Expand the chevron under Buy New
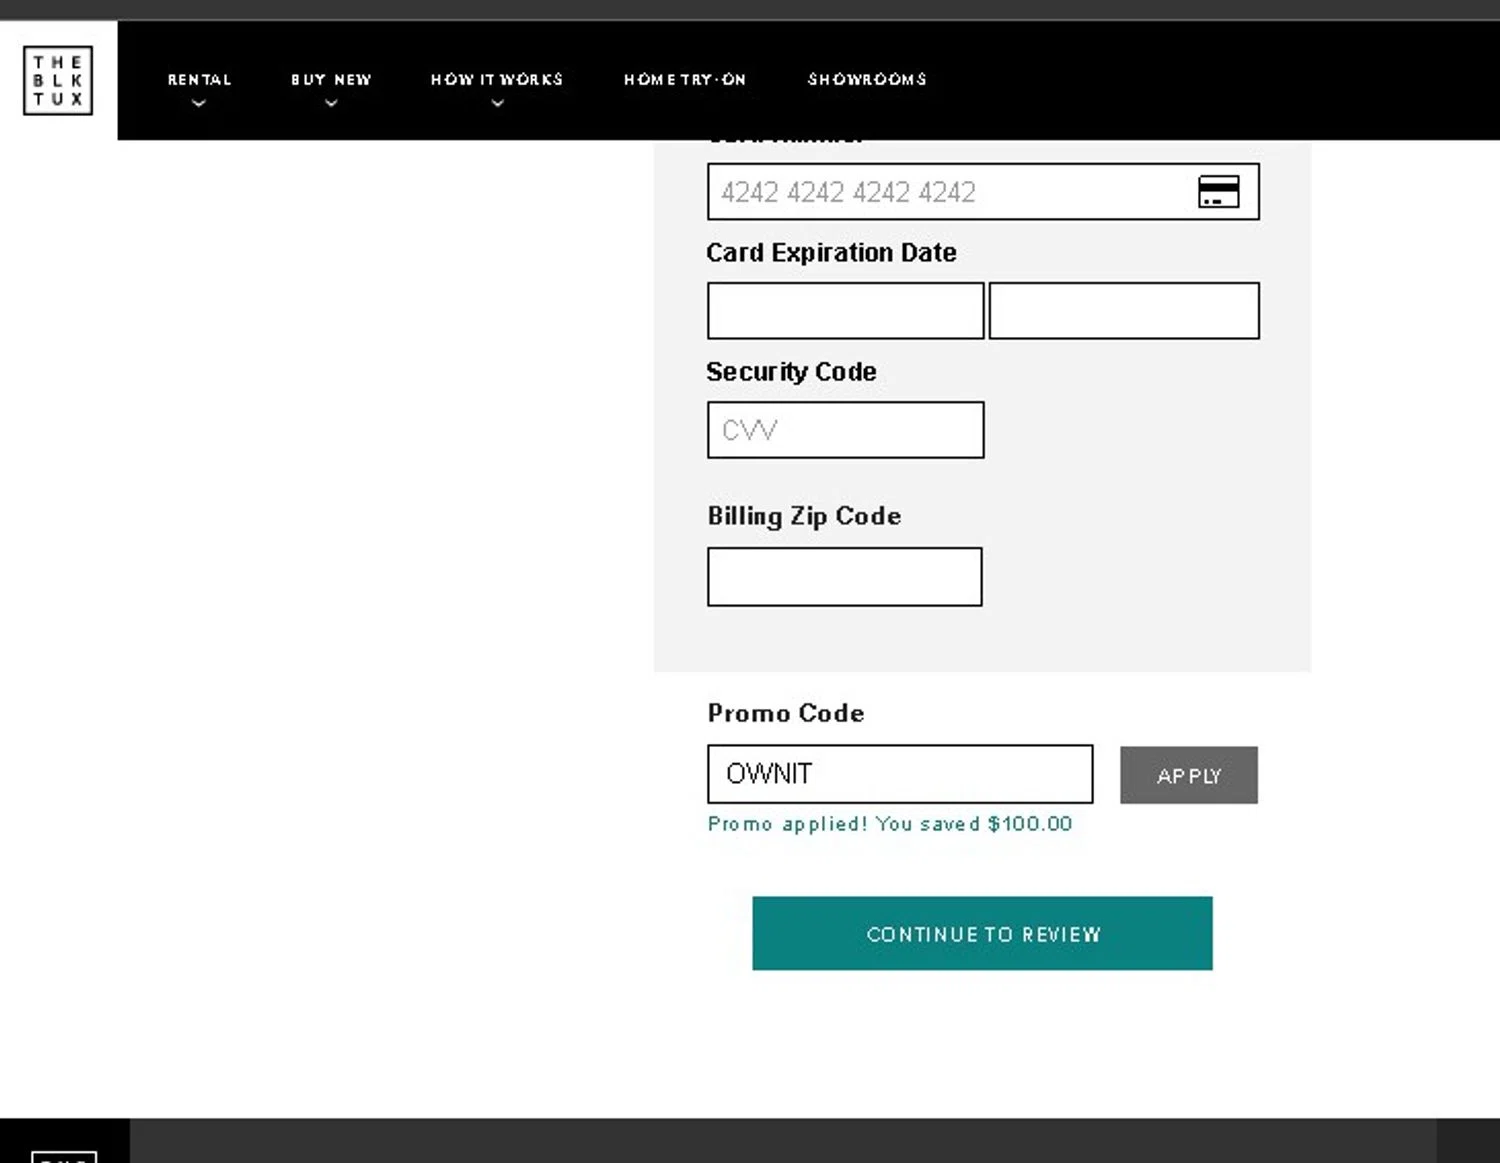This screenshot has height=1163, width=1500. click(331, 103)
